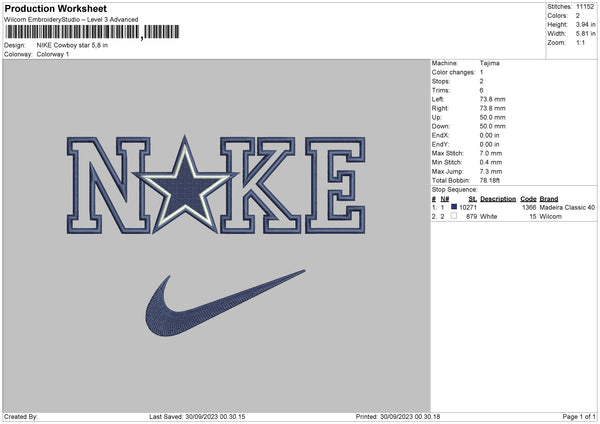Screen dimensions: 600x424
Task: Click the white thread color swatch
Action: pos(454,216)
